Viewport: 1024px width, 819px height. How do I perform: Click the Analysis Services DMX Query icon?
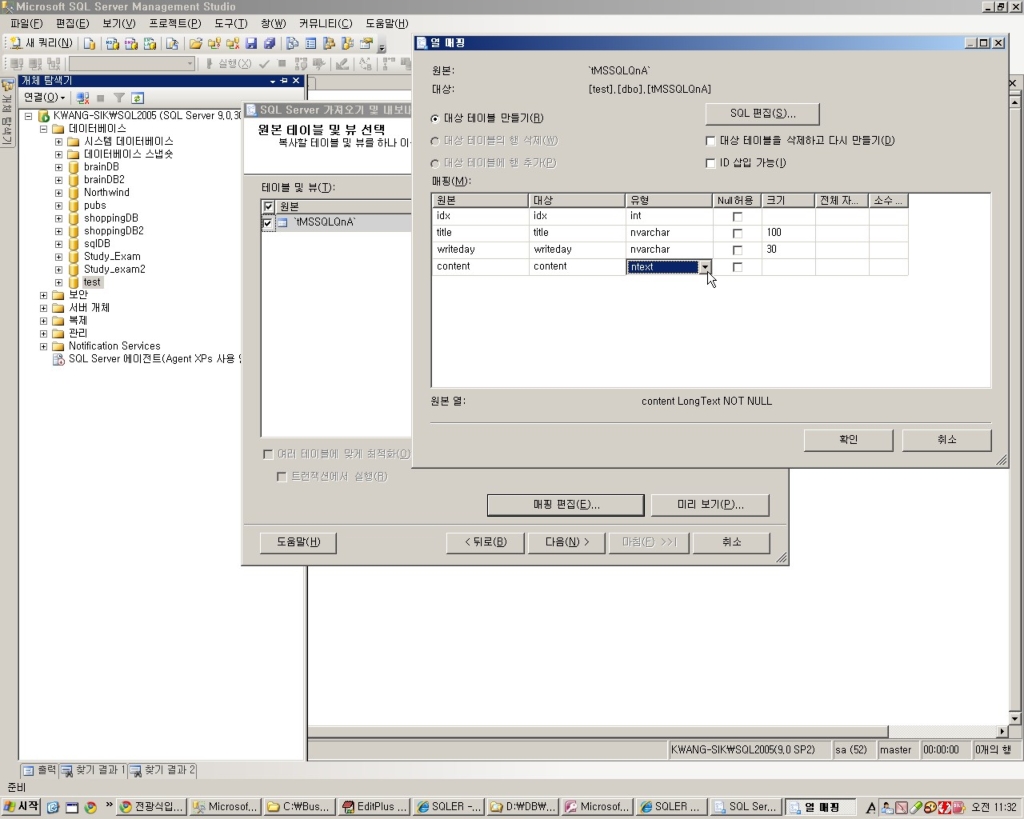pyautogui.click(x=131, y=44)
